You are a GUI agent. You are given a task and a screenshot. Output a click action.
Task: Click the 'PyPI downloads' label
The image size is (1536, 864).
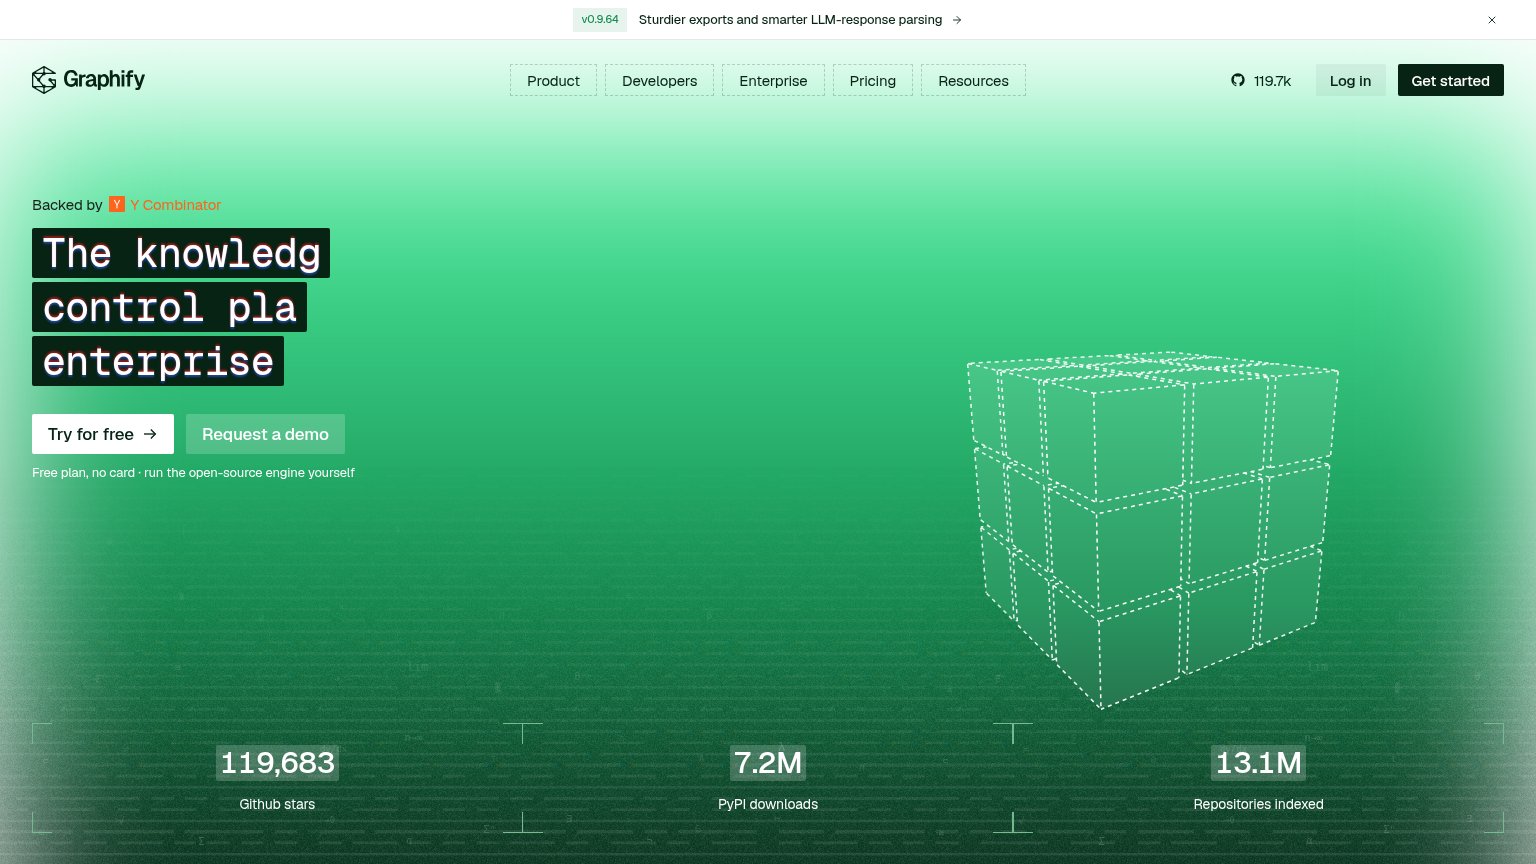coord(768,804)
